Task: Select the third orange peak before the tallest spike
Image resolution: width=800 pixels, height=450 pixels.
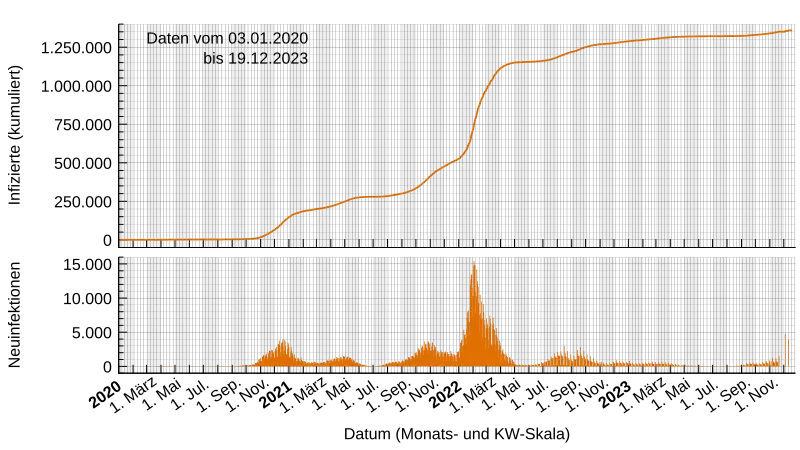Action: 427,345
